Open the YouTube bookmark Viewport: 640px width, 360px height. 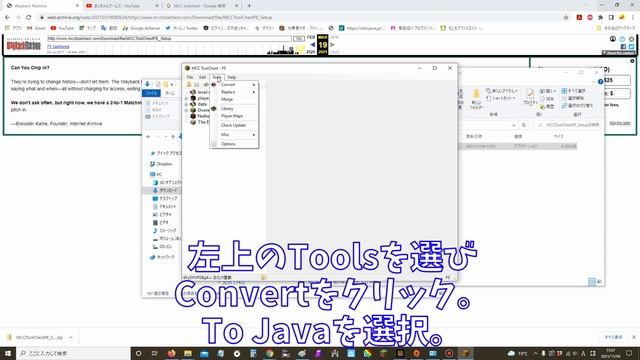tap(62, 28)
